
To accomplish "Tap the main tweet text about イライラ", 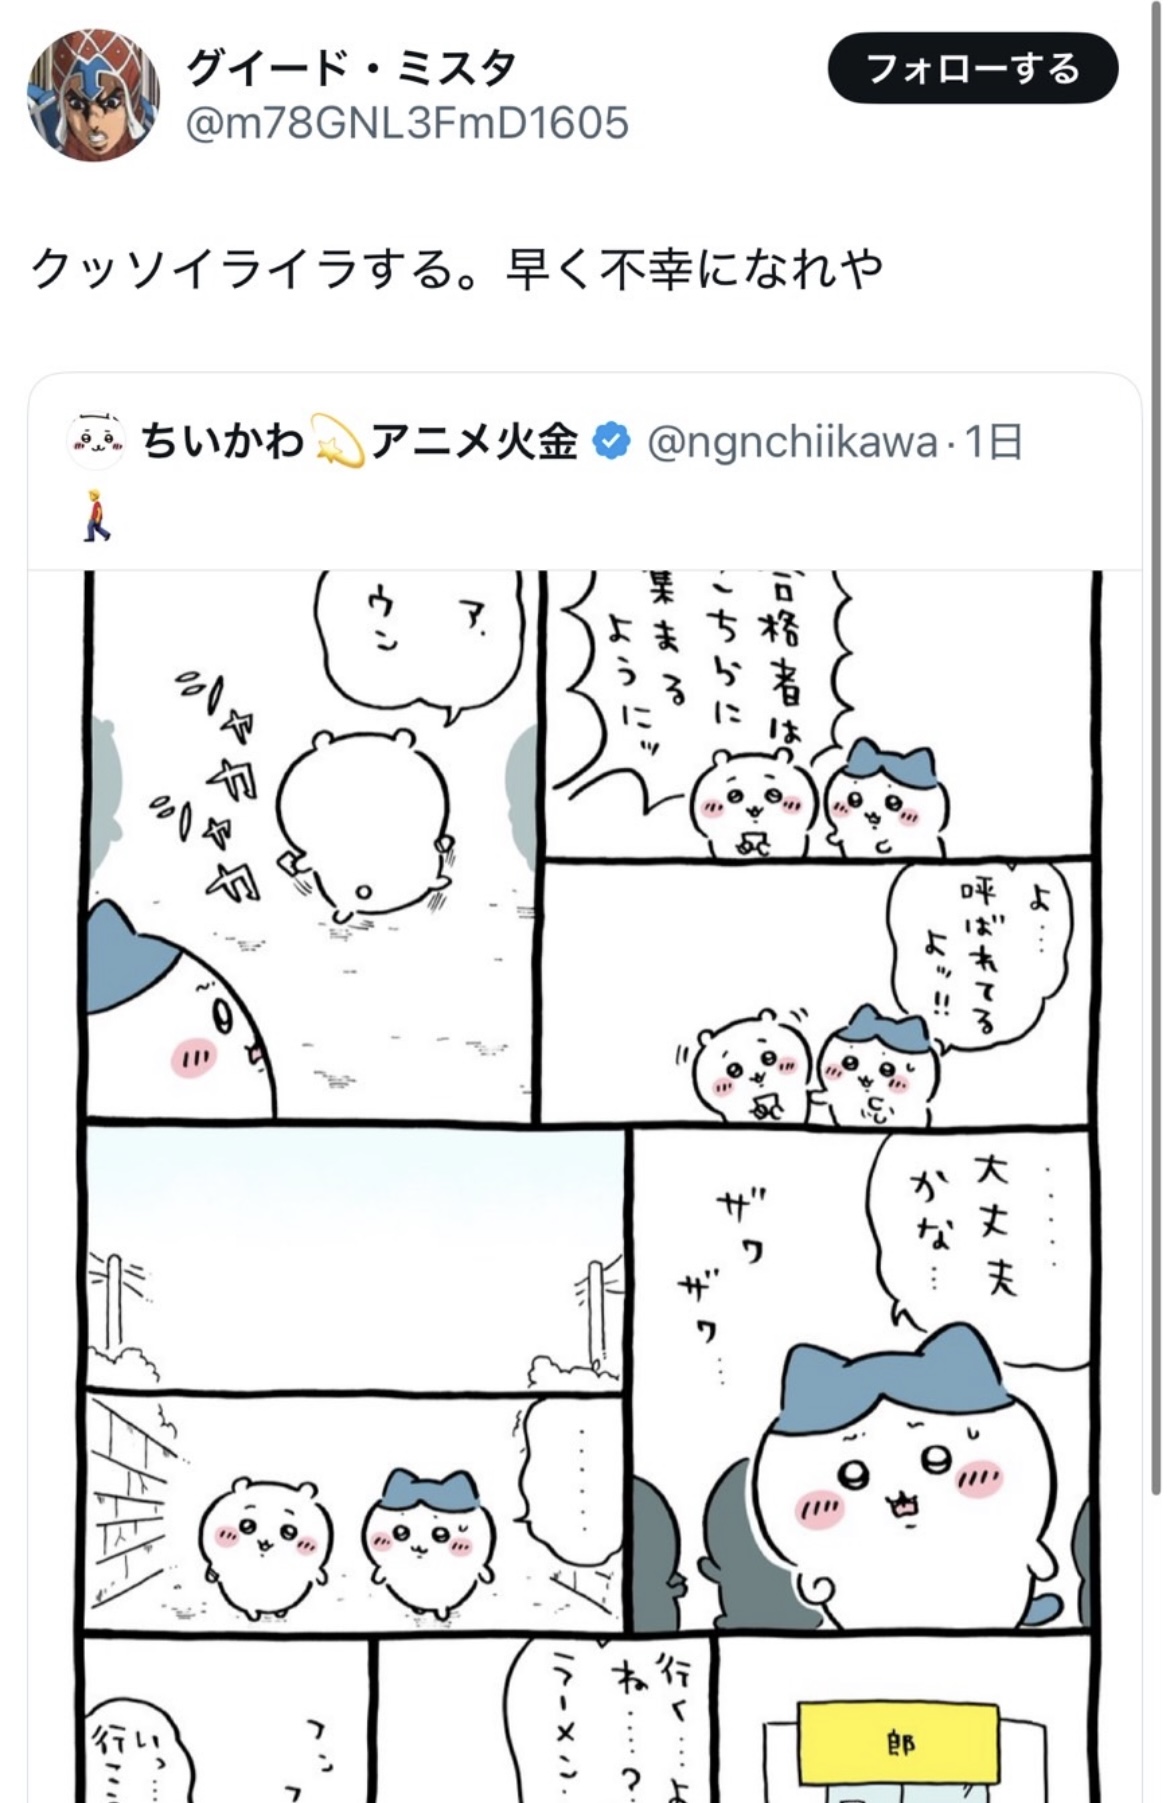I will [x=457, y=268].
